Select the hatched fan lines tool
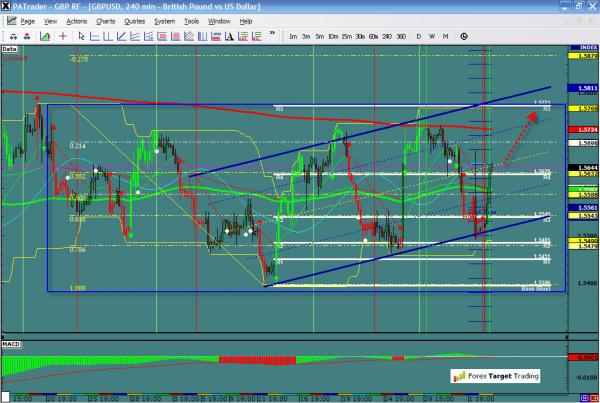Image resolution: width=600 pixels, height=403 pixels. pyautogui.click(x=189, y=36)
